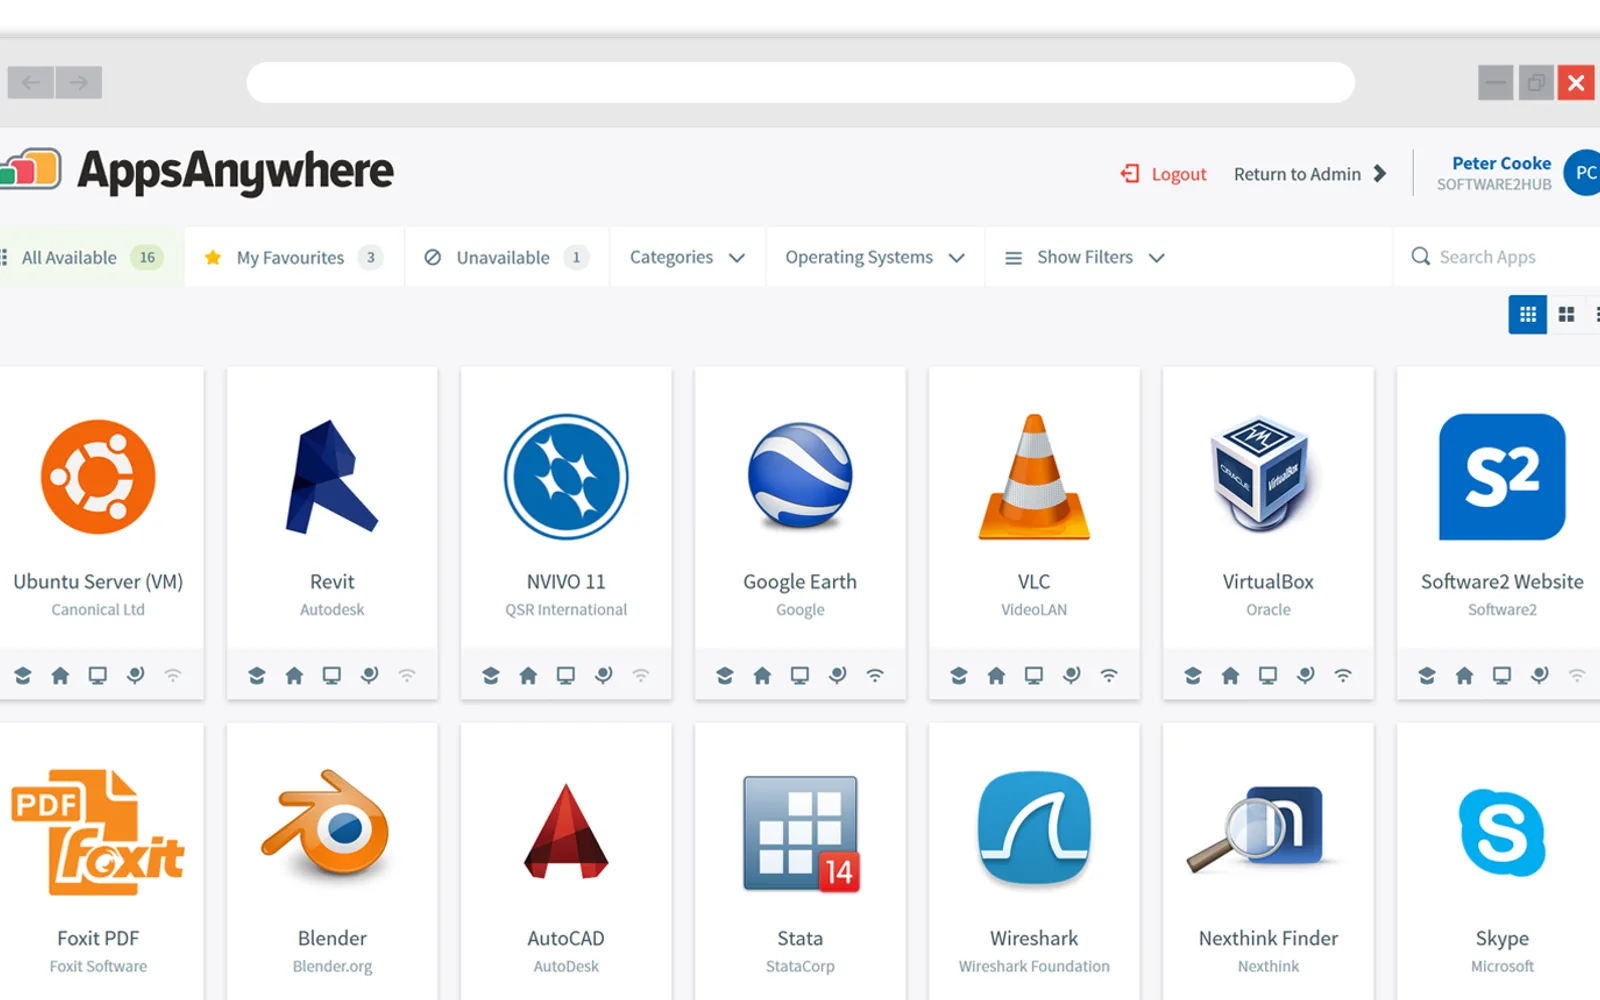Viewport: 1600px width, 1000px height.
Task: Focus the Search Apps field
Action: 1497,257
